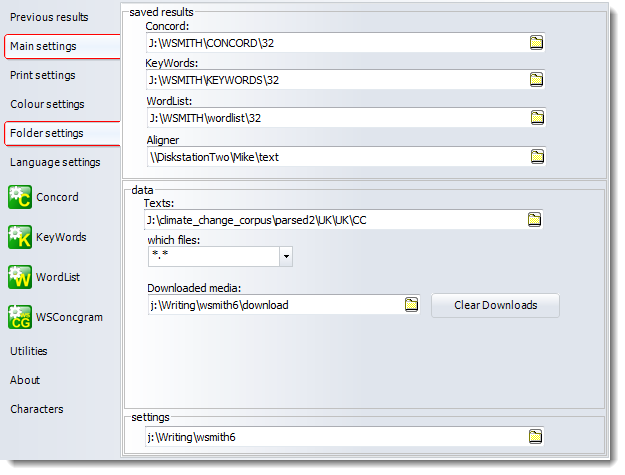The image size is (625, 475).
Task: Browse folder for WordList saved results
Action: [x=536, y=118]
